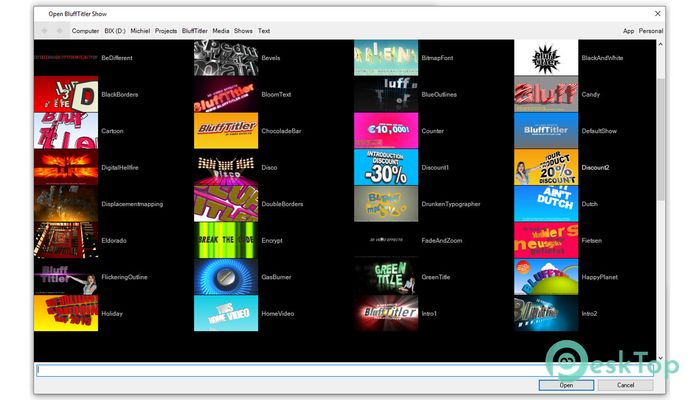This screenshot has width=700, height=400.
Task: Close the Open BluffTitler Show dialog
Action: [658, 14]
